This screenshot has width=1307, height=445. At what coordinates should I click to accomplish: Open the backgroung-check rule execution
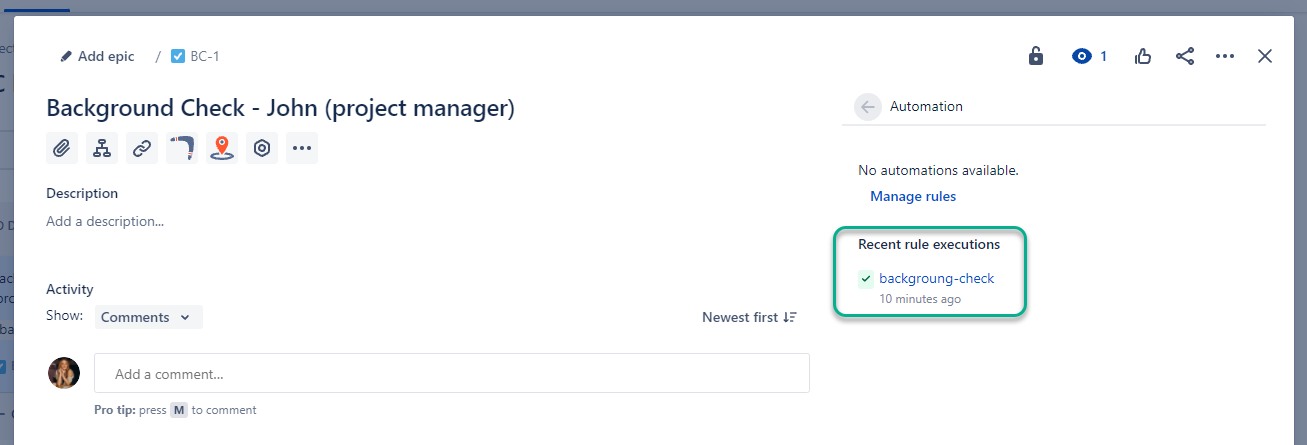coord(936,279)
